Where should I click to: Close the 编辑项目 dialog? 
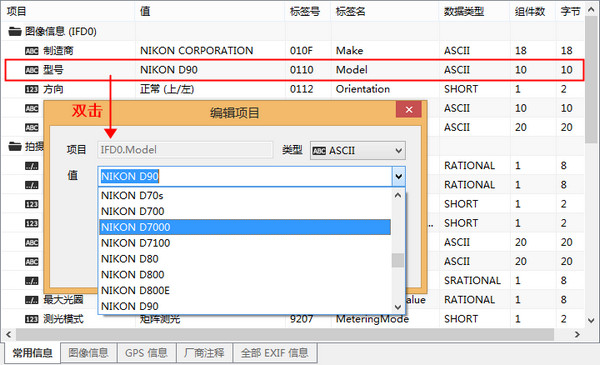409,110
